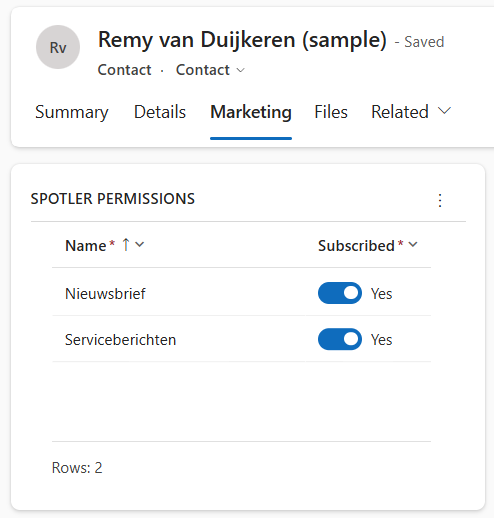Click the Yes label for Serviceberichten

382,340
